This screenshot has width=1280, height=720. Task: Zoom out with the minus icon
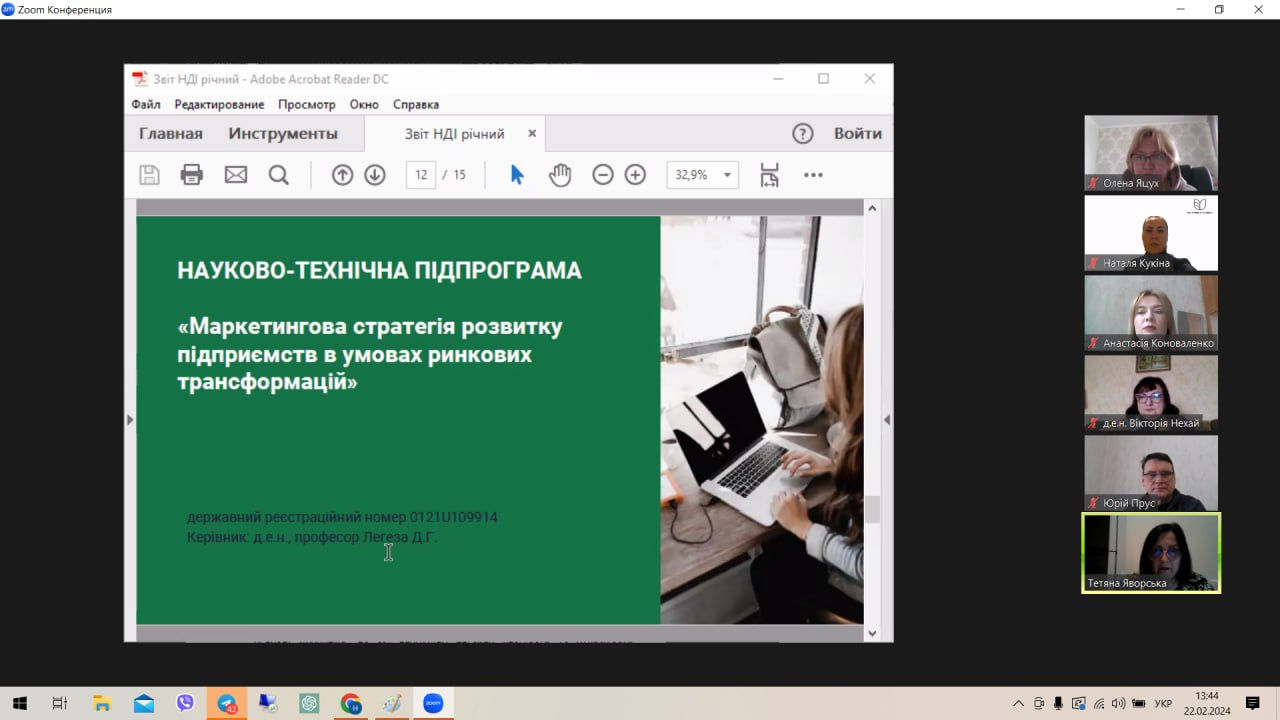tap(602, 175)
